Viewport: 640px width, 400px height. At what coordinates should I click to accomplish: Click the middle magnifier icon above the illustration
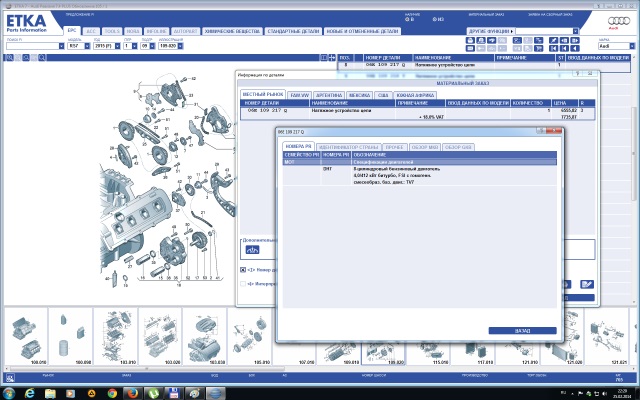tap(26, 58)
